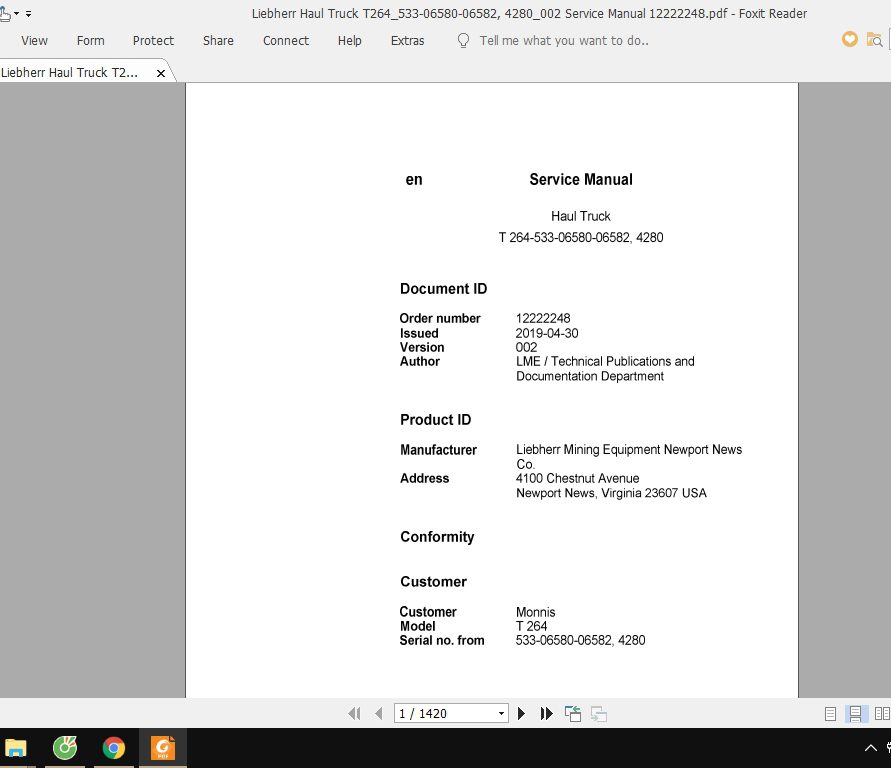Click the Model value T 264
This screenshot has width=891, height=768.
tap(531, 626)
